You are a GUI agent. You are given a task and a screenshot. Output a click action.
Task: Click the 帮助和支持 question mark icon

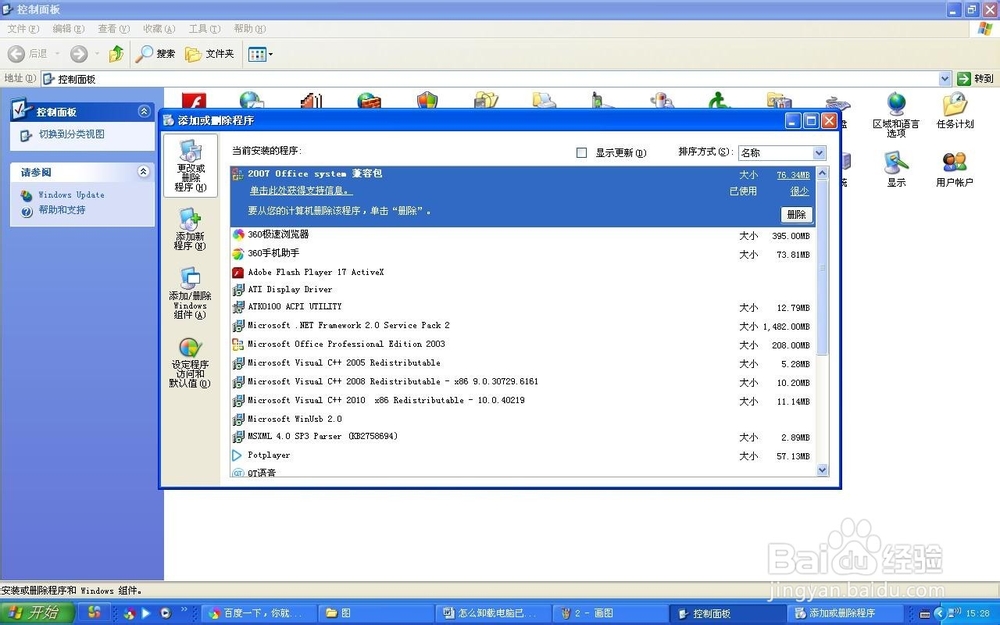pyautogui.click(x=27, y=212)
